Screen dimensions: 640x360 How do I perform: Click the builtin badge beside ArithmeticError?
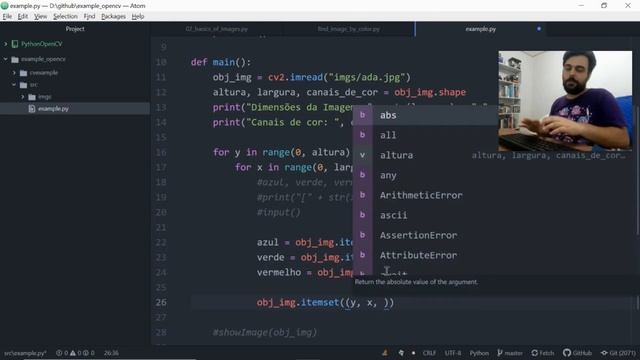362,195
